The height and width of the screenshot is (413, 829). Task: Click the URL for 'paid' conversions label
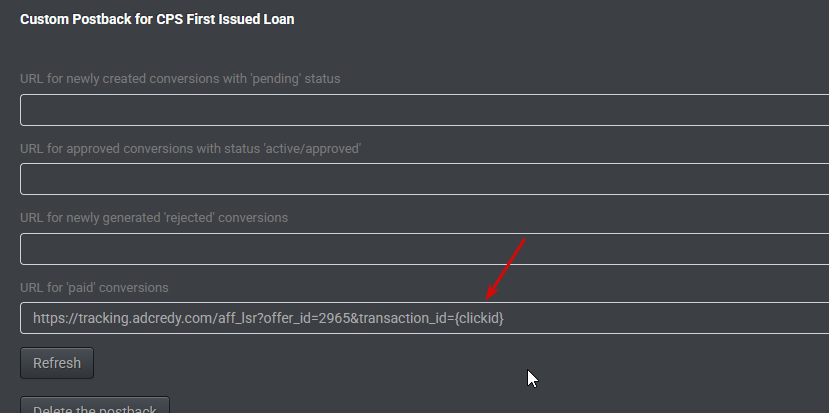(x=94, y=287)
